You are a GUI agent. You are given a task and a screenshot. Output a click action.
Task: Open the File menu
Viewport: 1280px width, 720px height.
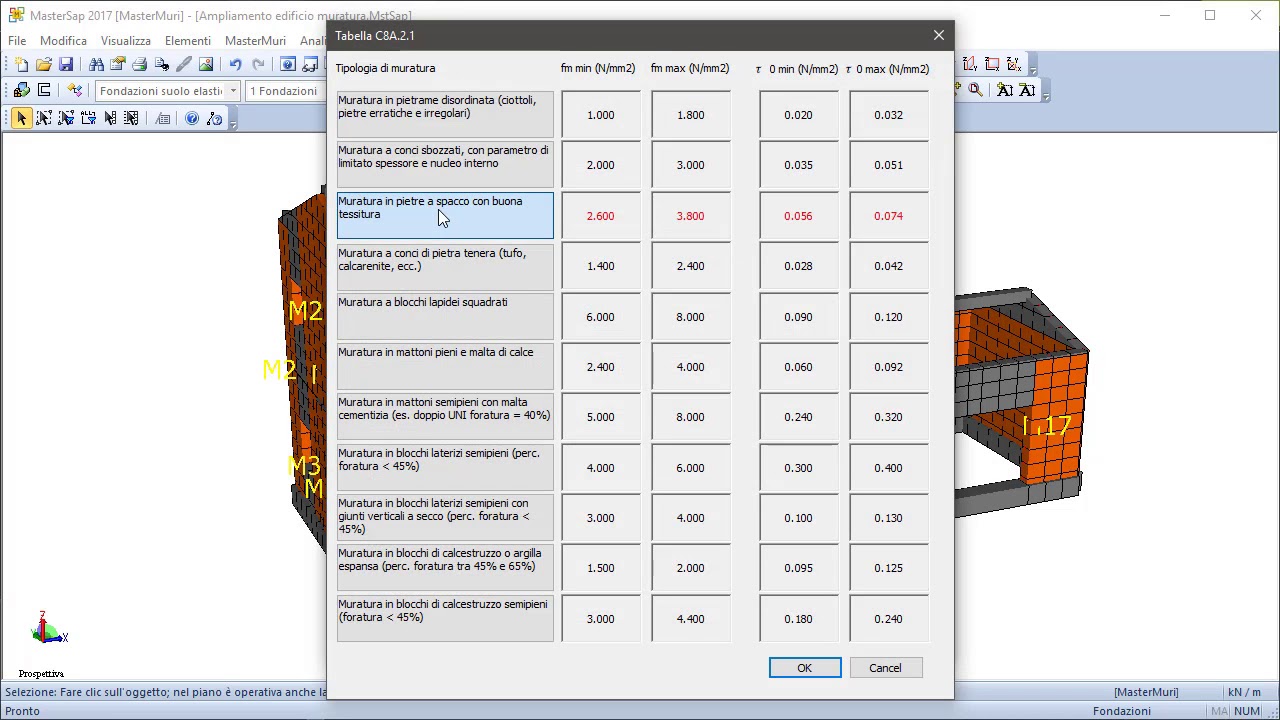click(17, 41)
